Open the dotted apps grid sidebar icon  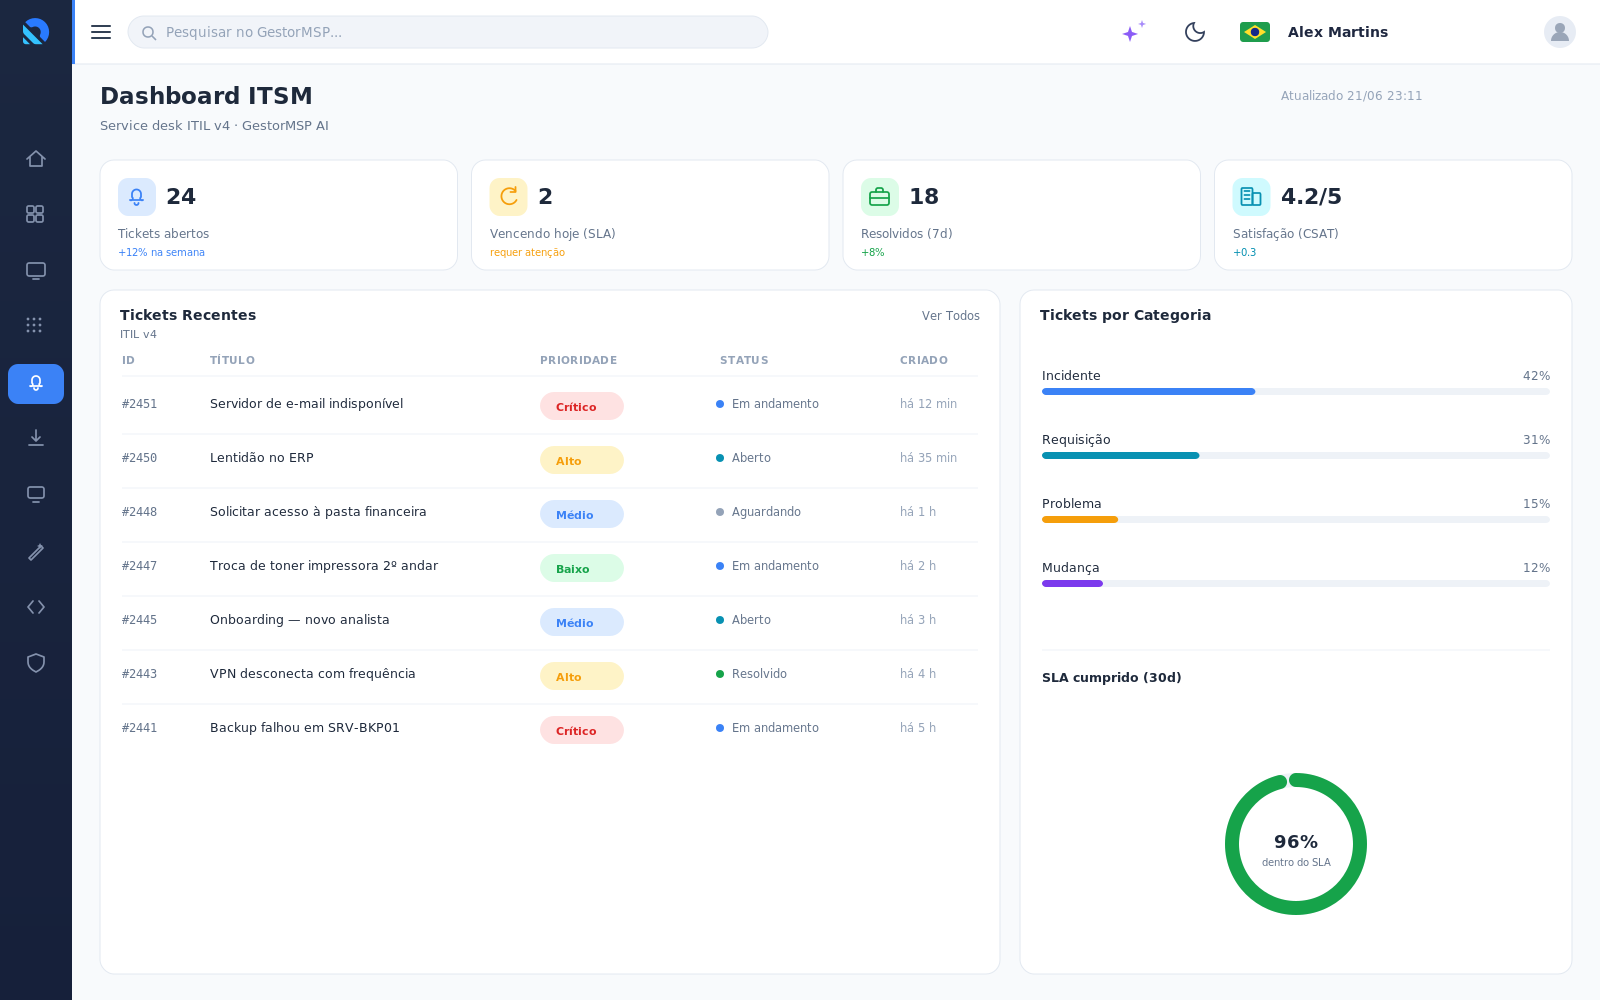point(36,325)
